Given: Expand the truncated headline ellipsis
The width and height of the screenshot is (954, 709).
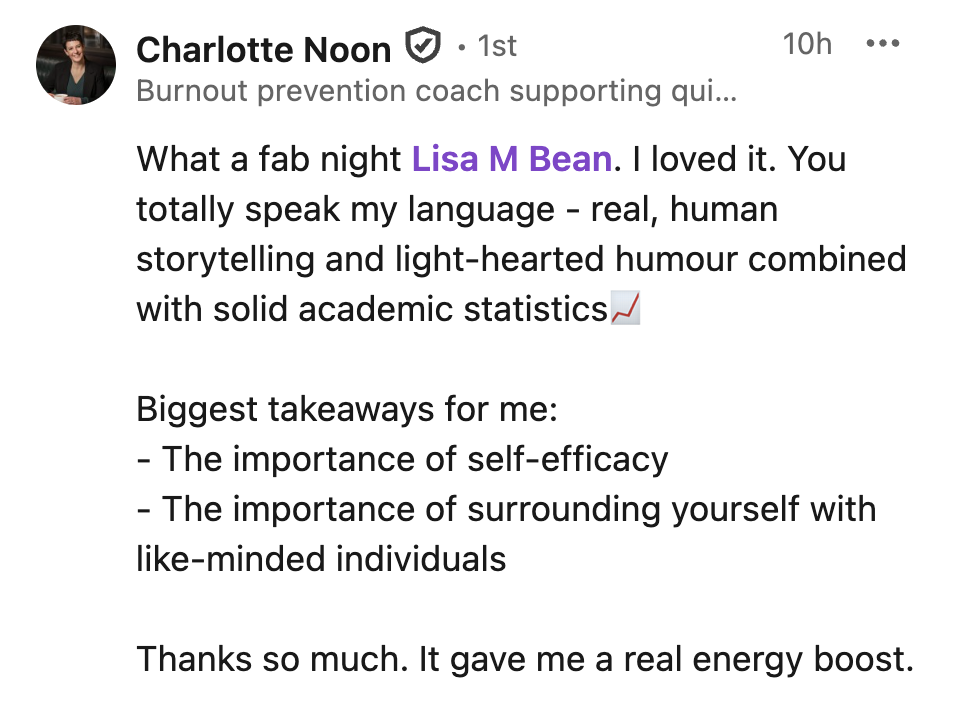Looking at the screenshot, I should (728, 93).
